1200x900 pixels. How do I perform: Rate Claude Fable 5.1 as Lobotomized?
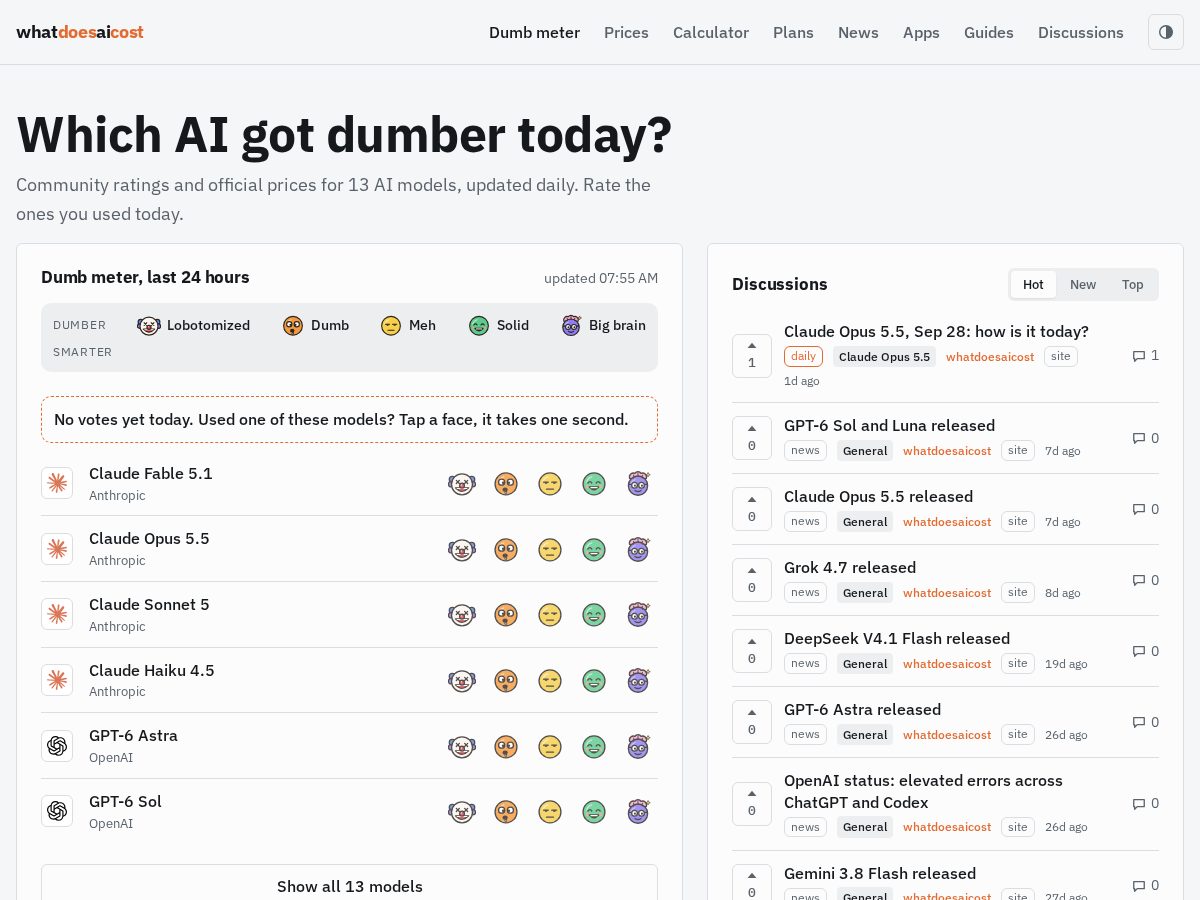461,484
